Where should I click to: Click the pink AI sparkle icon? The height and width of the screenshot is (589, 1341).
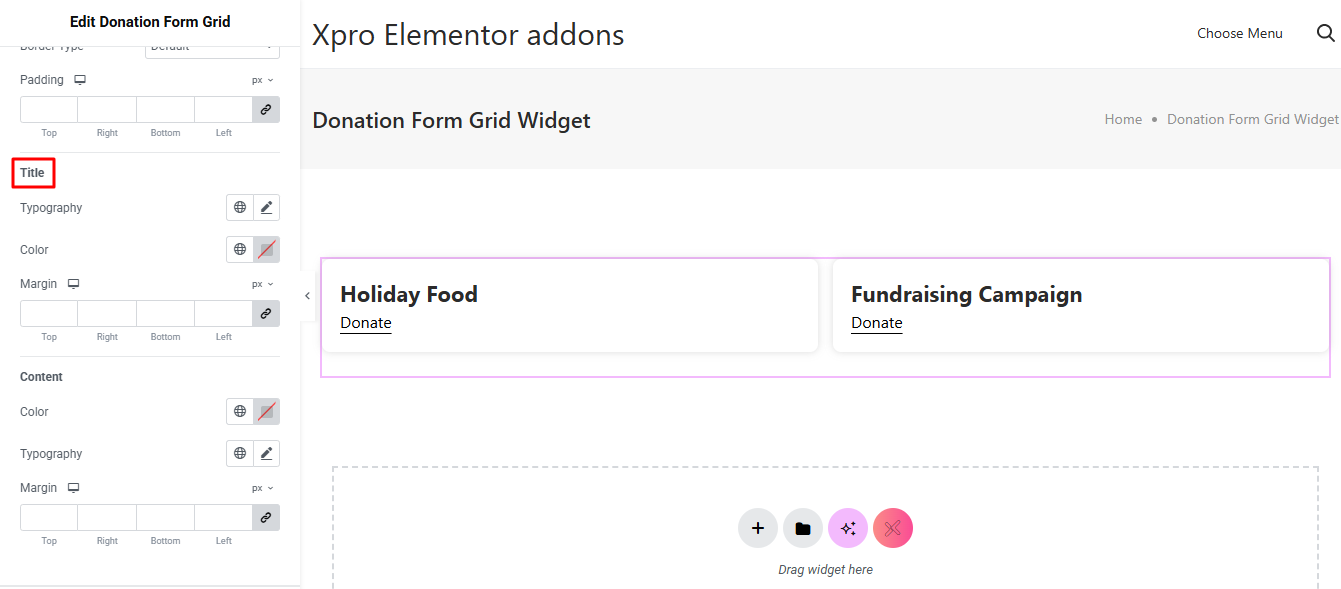848,528
